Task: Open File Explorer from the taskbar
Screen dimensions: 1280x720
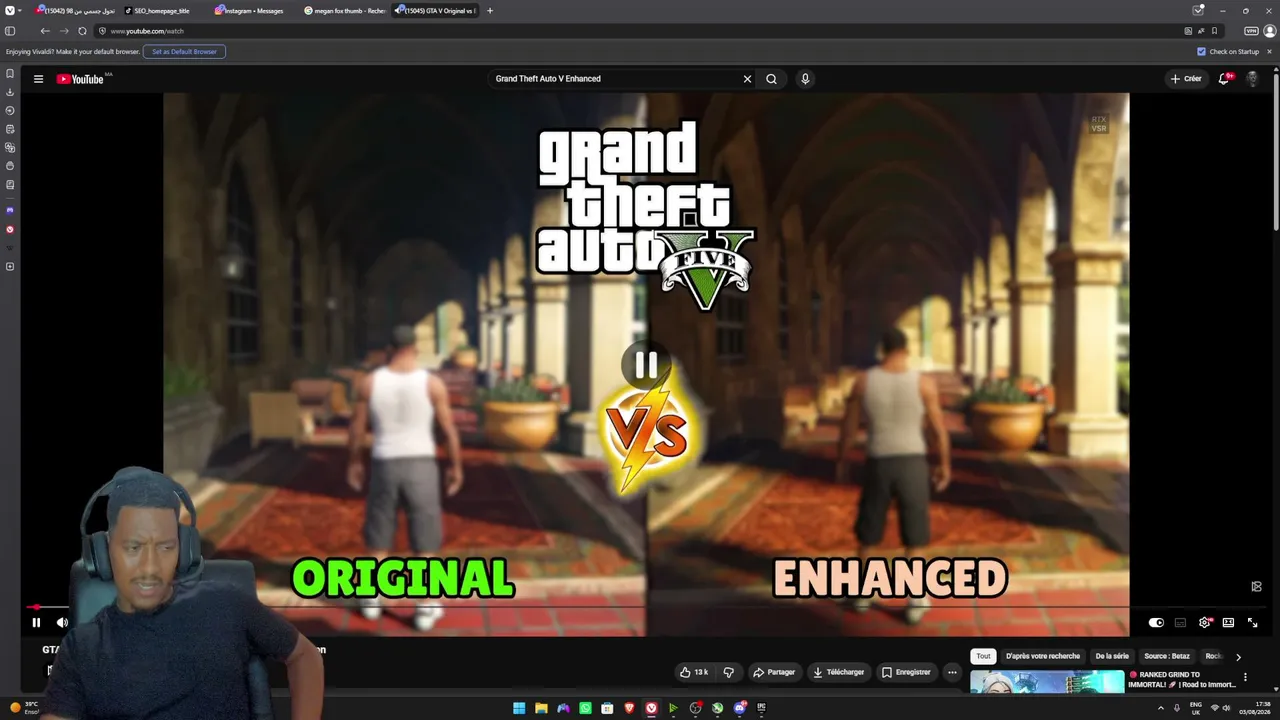Action: (541, 708)
